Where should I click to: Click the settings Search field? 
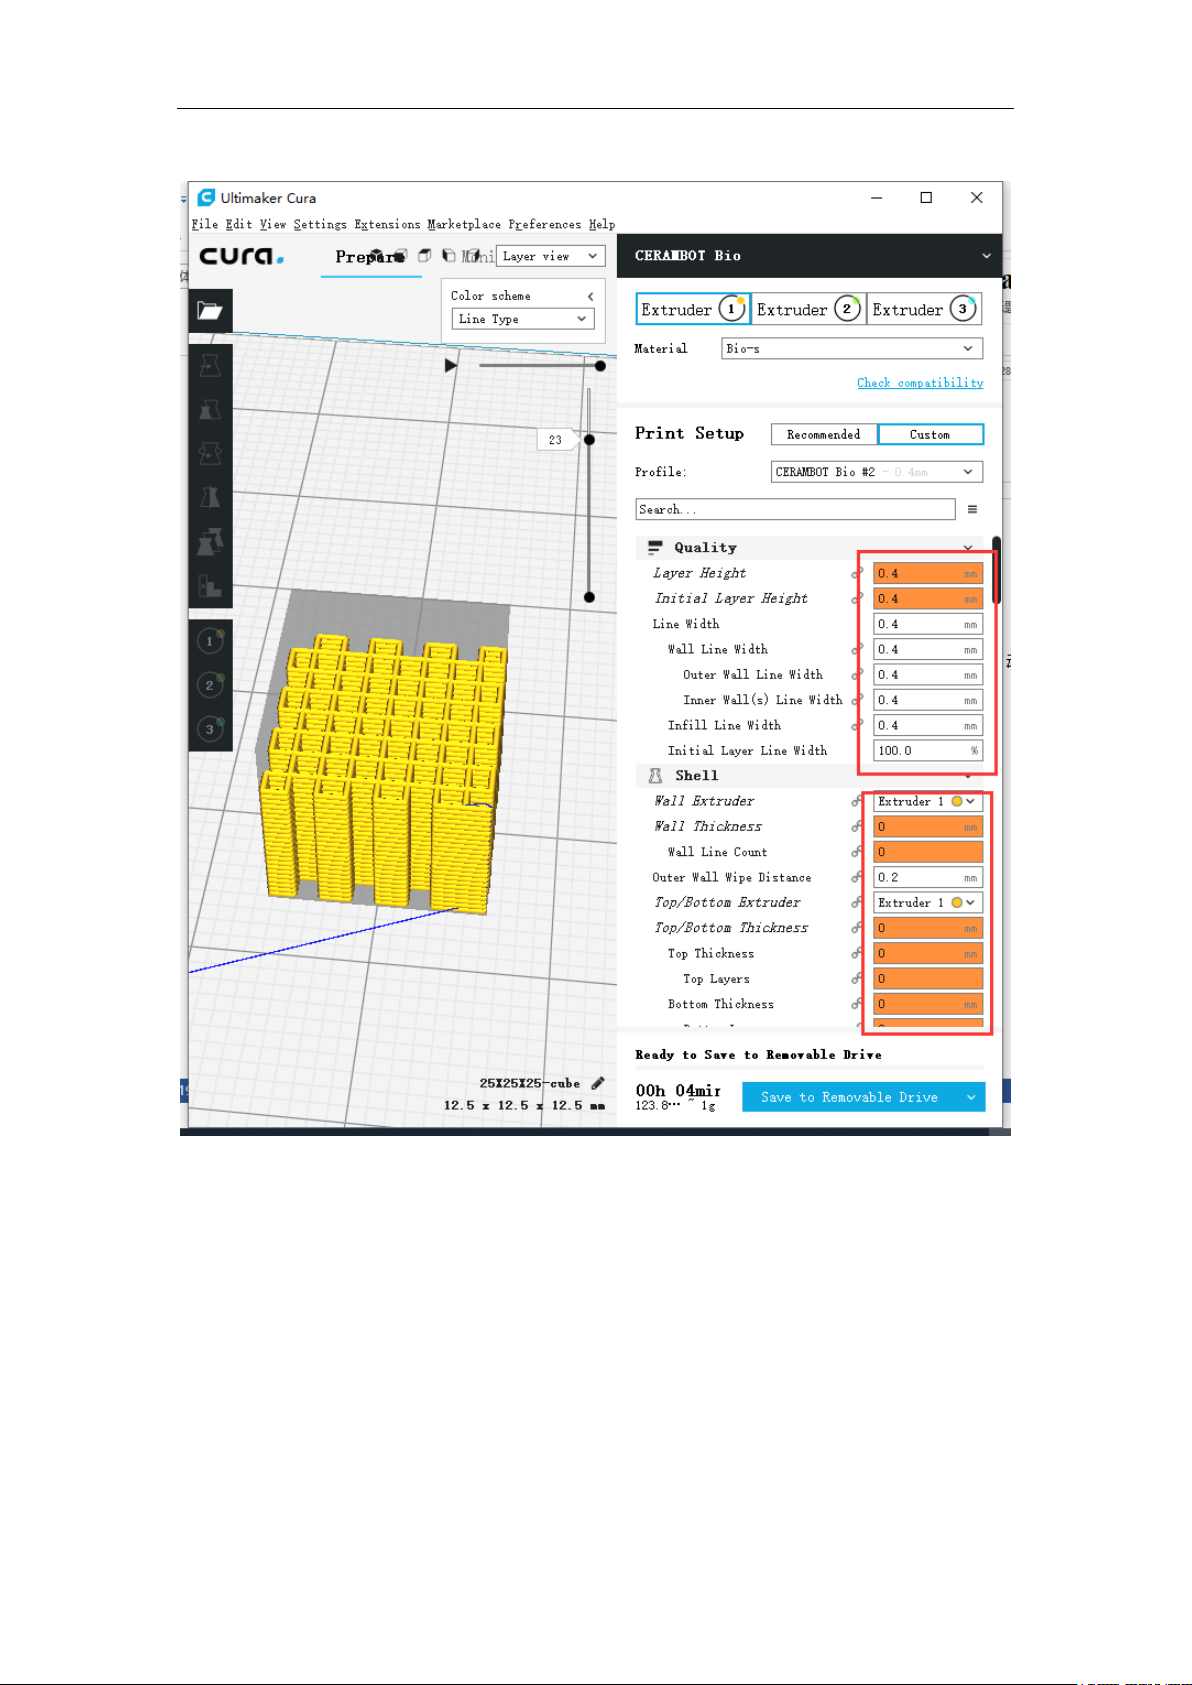click(x=796, y=509)
